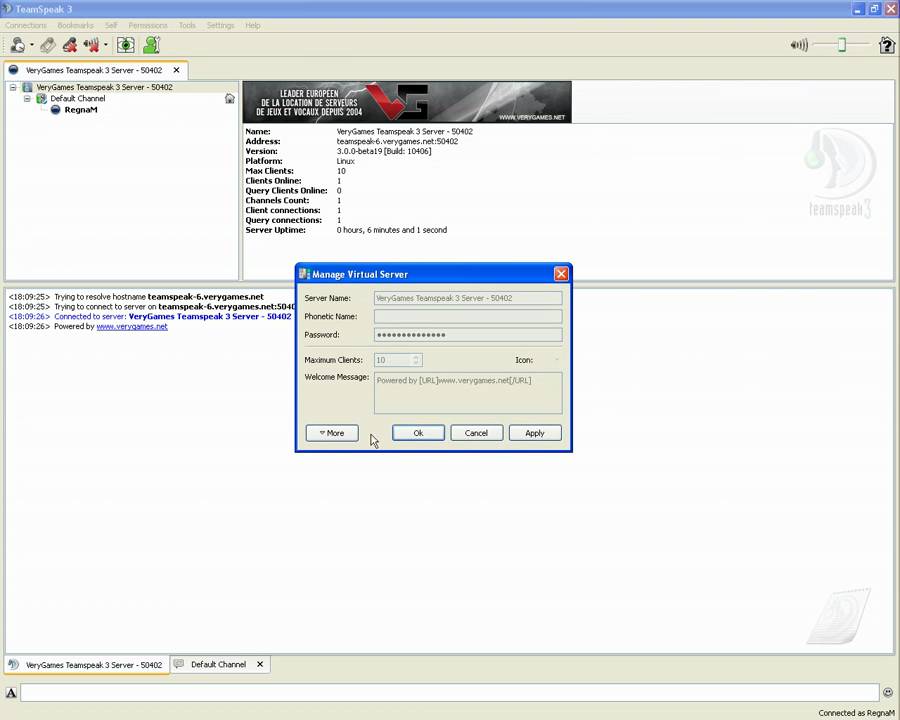Click the text formatting A icon

(x=11, y=693)
